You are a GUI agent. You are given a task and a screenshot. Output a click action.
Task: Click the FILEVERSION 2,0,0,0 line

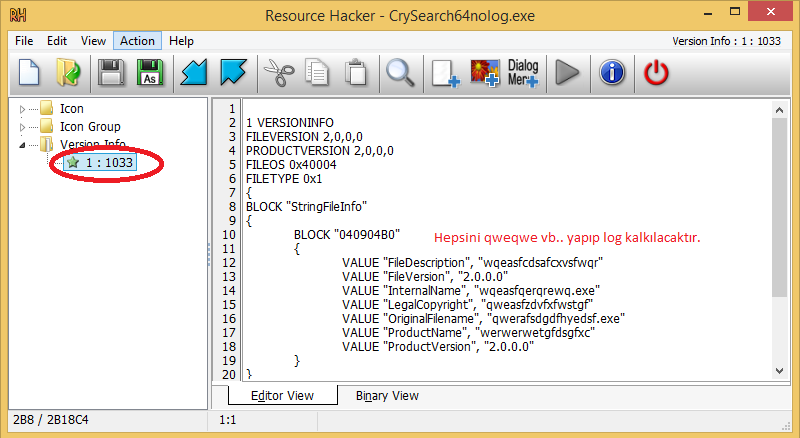(x=304, y=136)
